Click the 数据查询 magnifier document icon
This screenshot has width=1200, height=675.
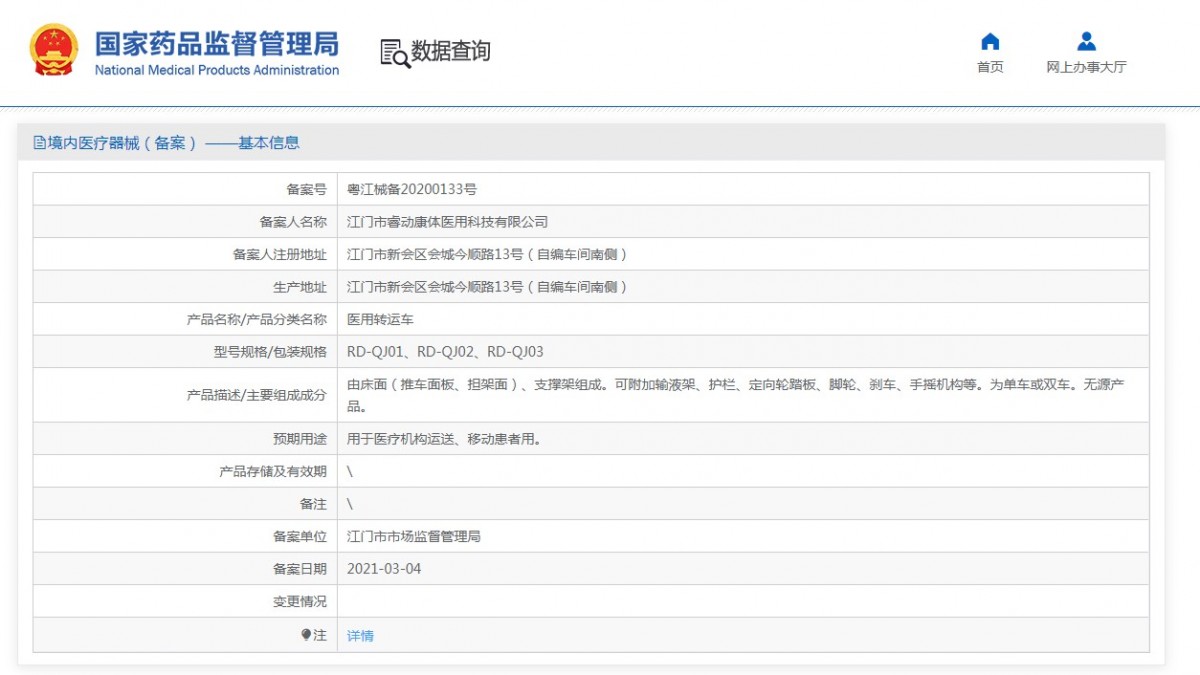coord(394,52)
